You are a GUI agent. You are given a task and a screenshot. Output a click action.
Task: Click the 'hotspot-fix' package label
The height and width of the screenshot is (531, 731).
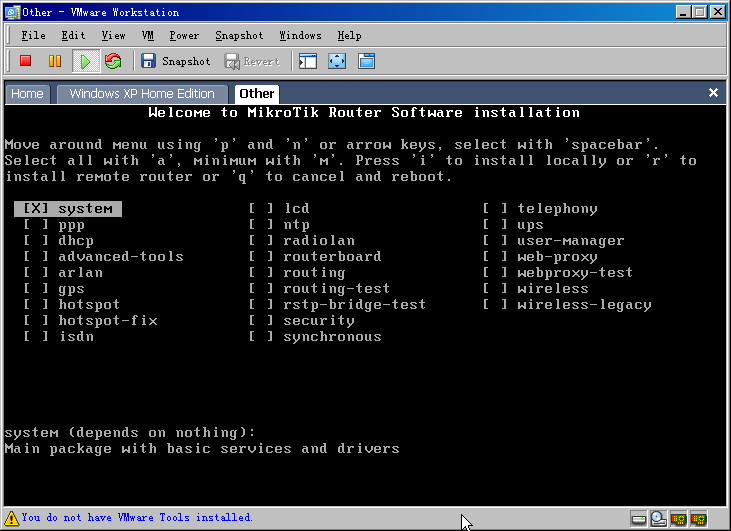(x=108, y=320)
